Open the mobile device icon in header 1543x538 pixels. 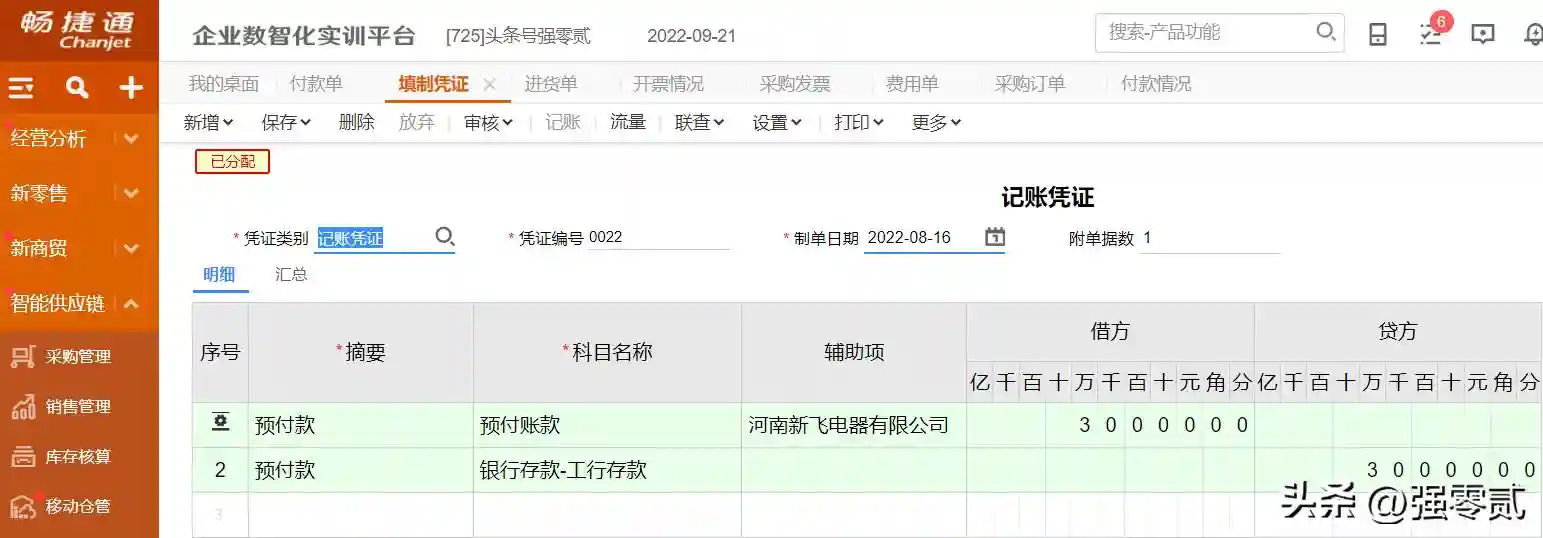pos(1378,34)
